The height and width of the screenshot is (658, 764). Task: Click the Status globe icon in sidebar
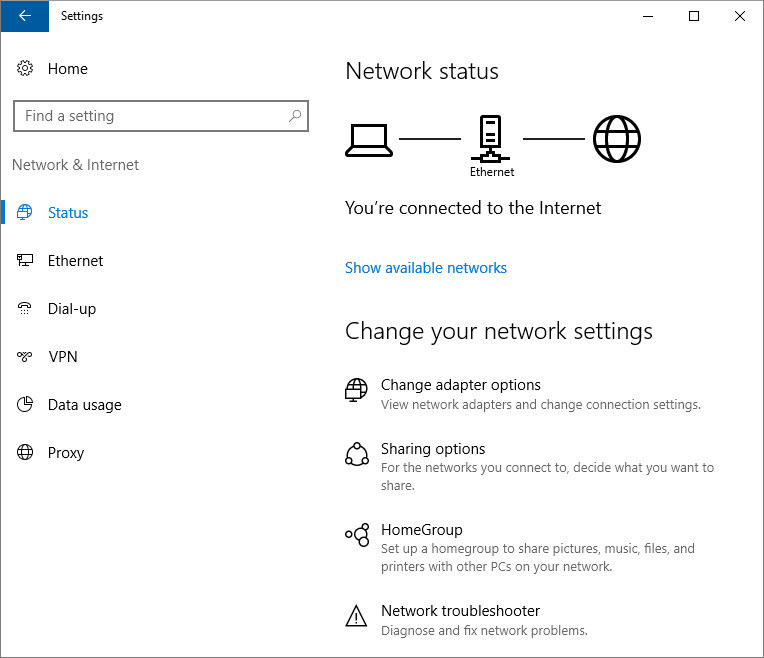pos(25,213)
